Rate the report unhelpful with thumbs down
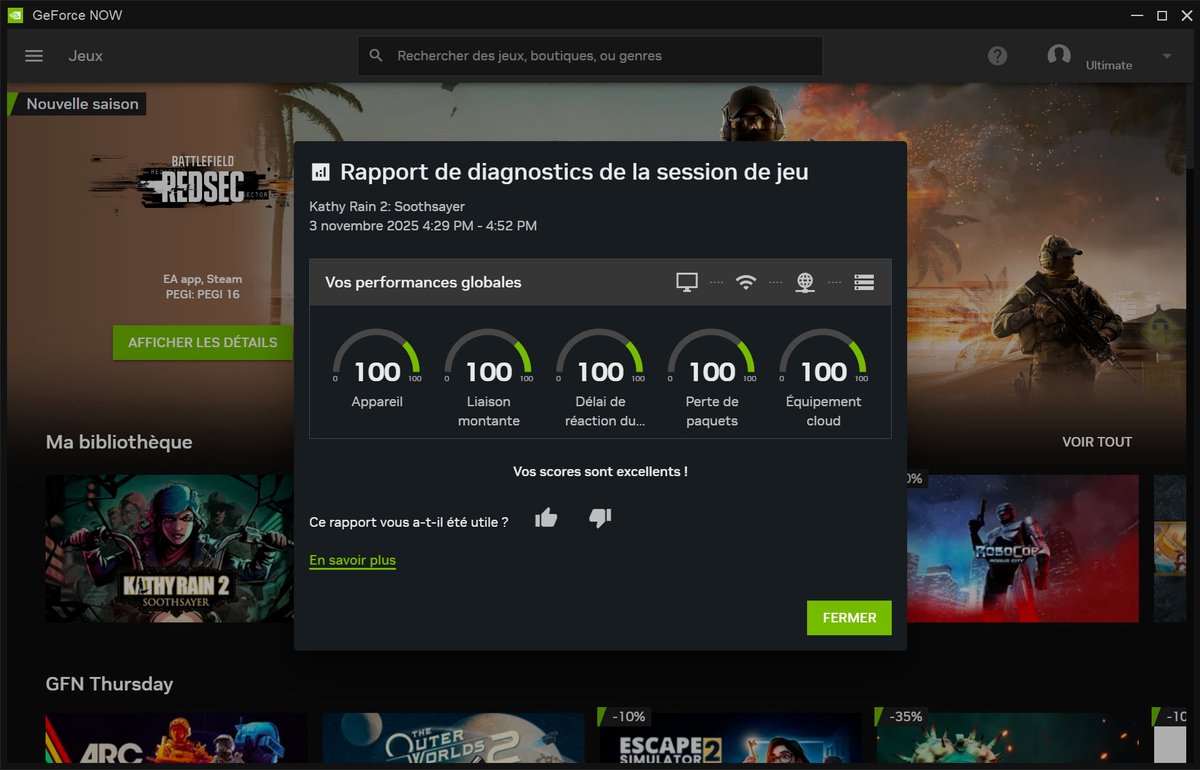Screen dimensions: 1200x770 pyautogui.click(x=600, y=518)
